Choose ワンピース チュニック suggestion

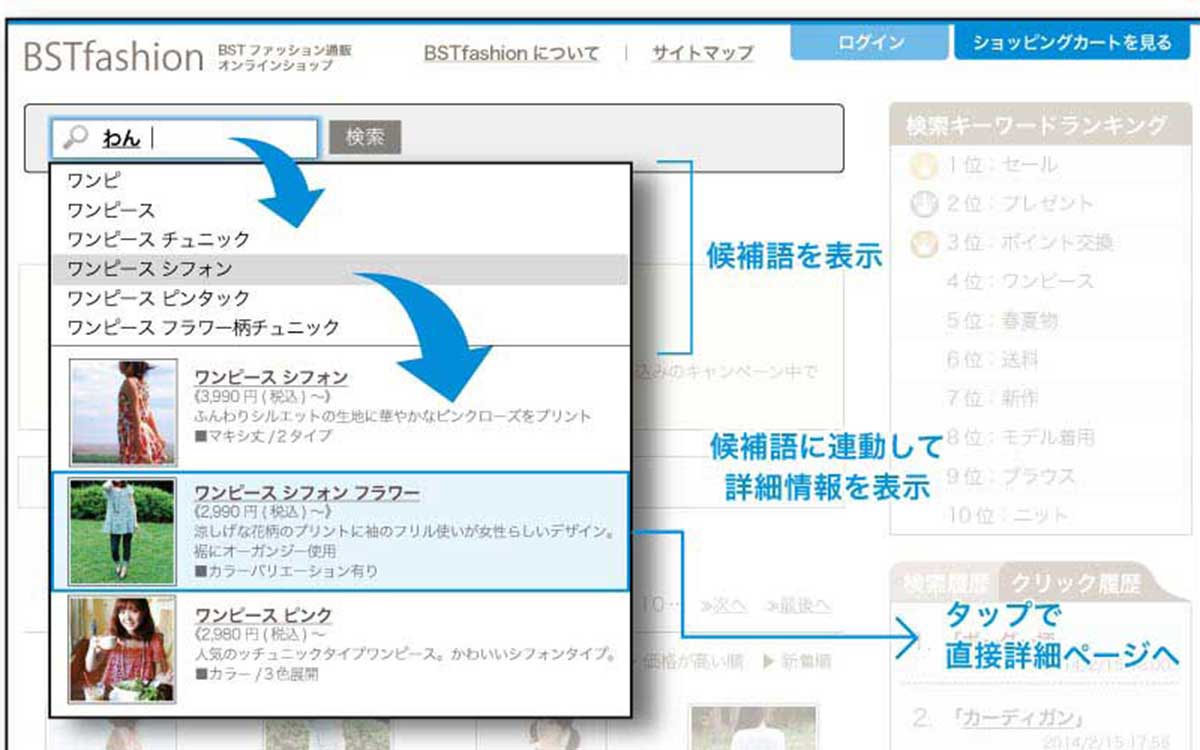click(x=158, y=240)
